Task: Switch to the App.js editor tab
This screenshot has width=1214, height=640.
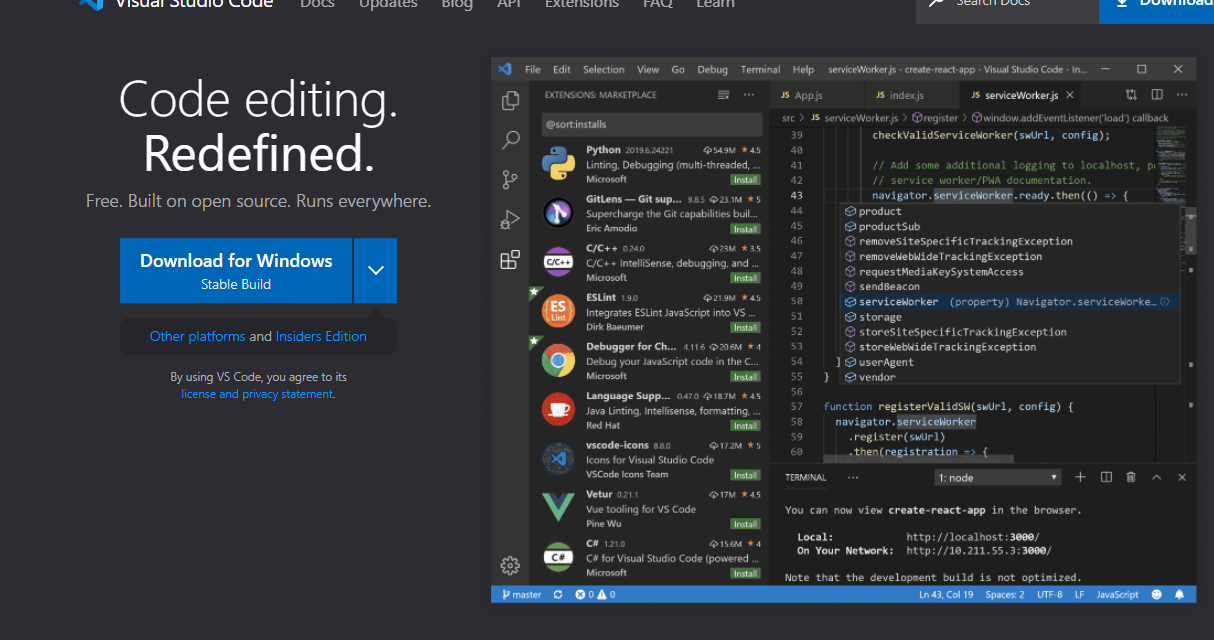Action: [x=808, y=95]
